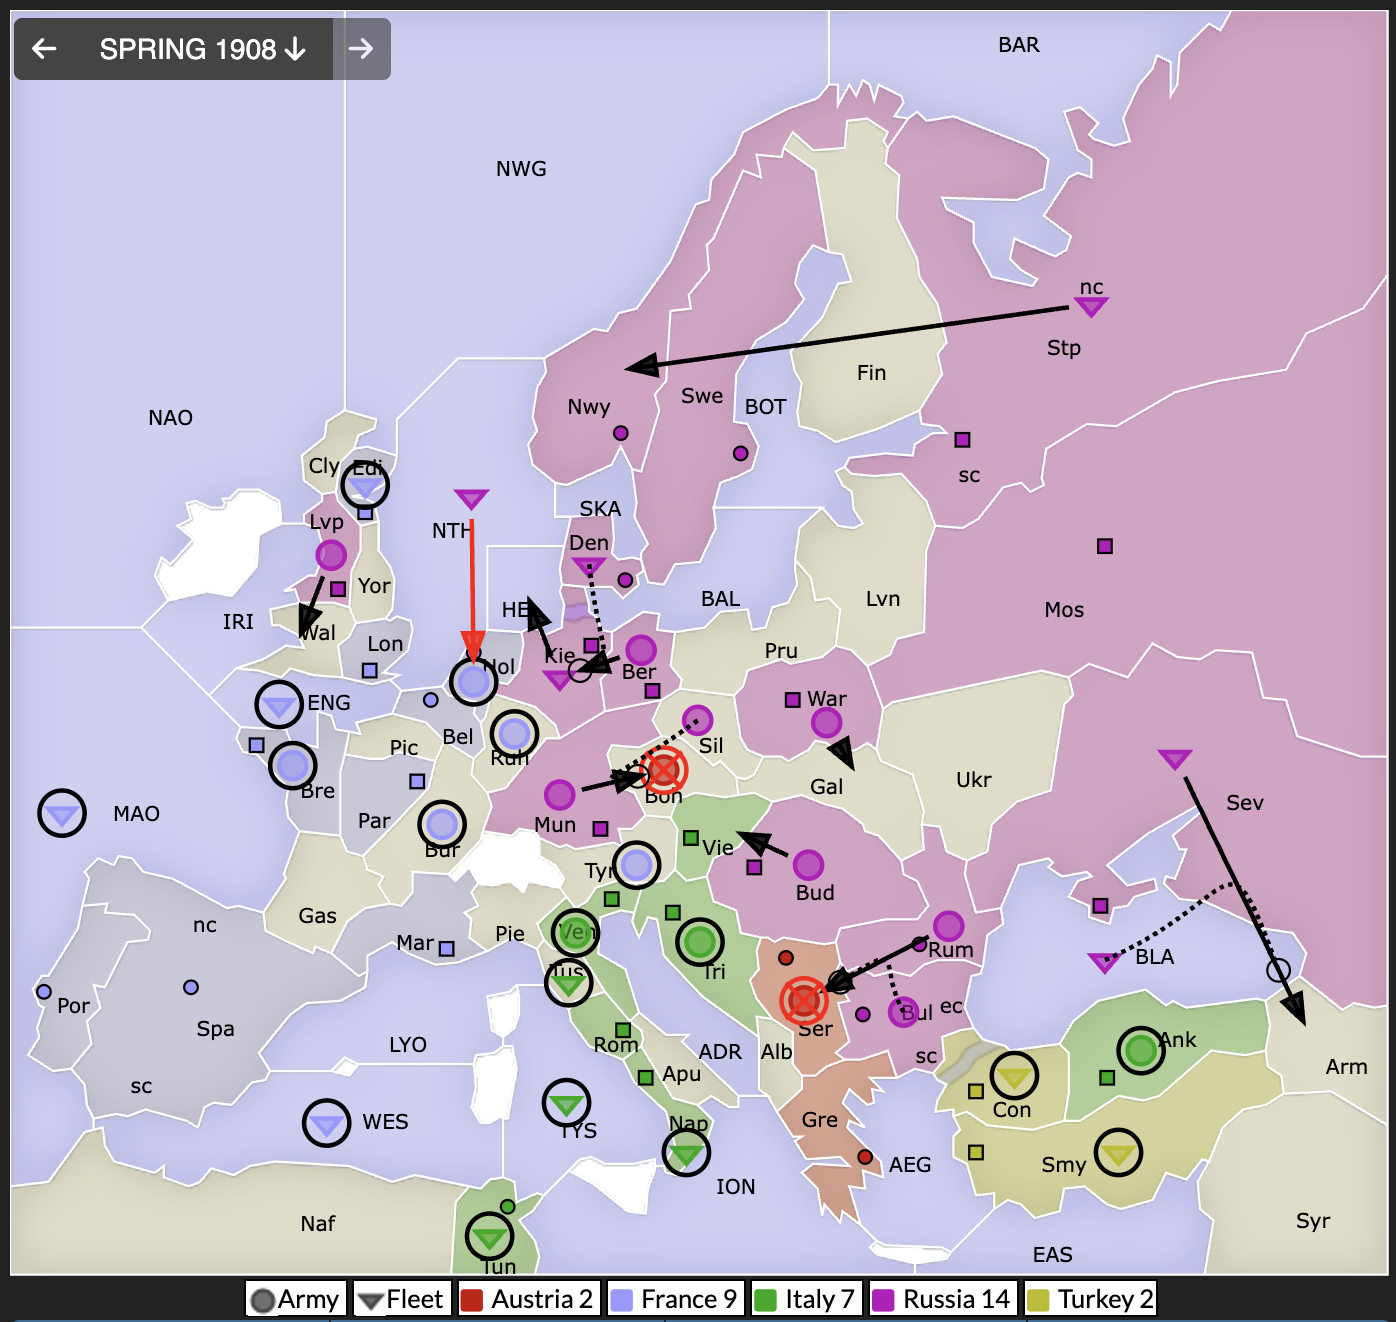Image resolution: width=1396 pixels, height=1322 pixels.
Task: Select the Italian army in Ankara
Action: 1141,1051
